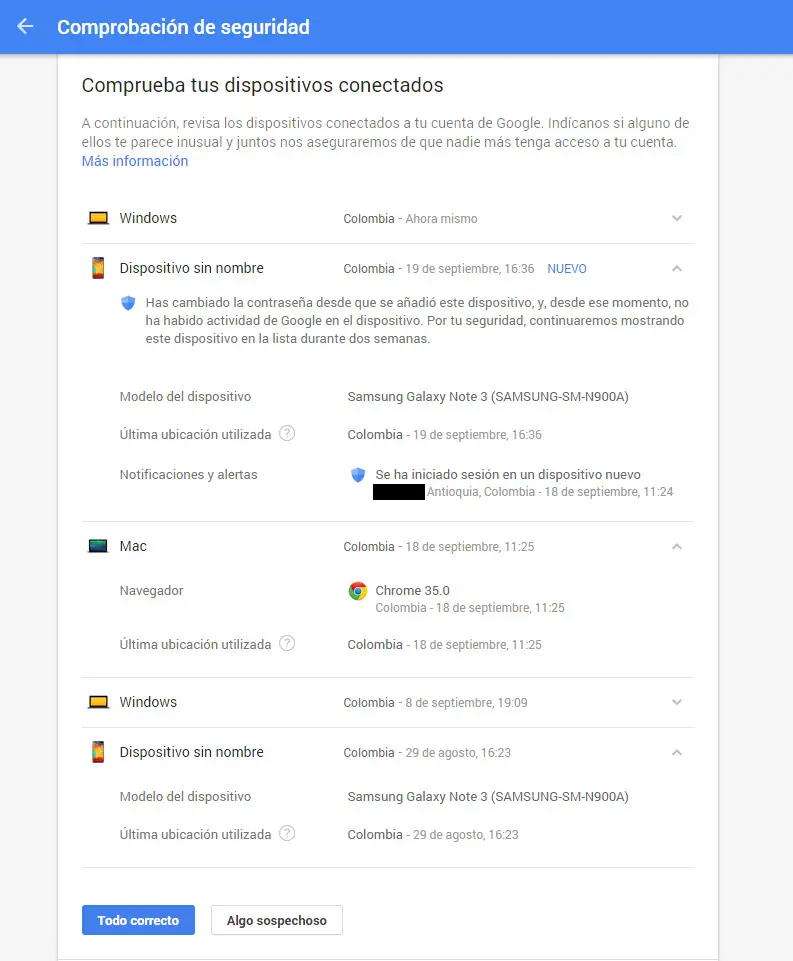Click the blue shield beside password change notice
Viewport: 793px width, 961px height.
pos(128,303)
